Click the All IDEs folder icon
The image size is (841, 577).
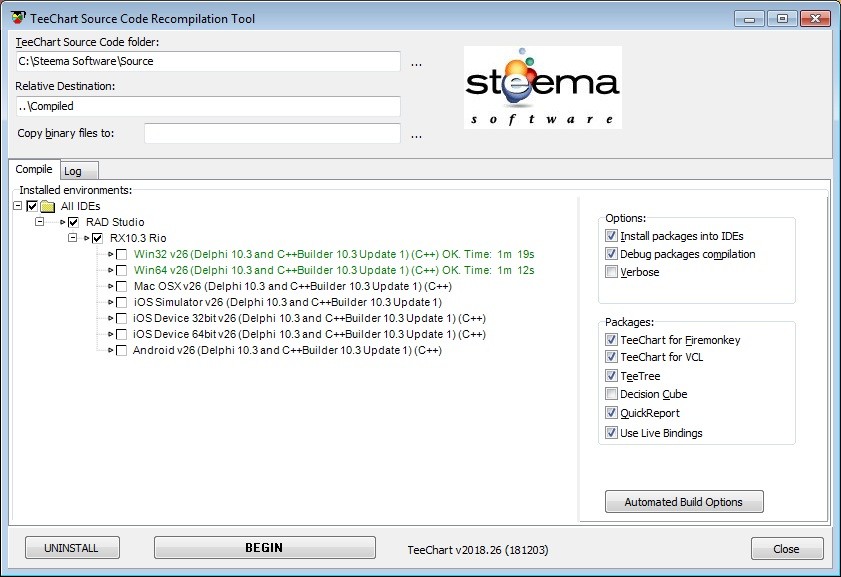48,206
